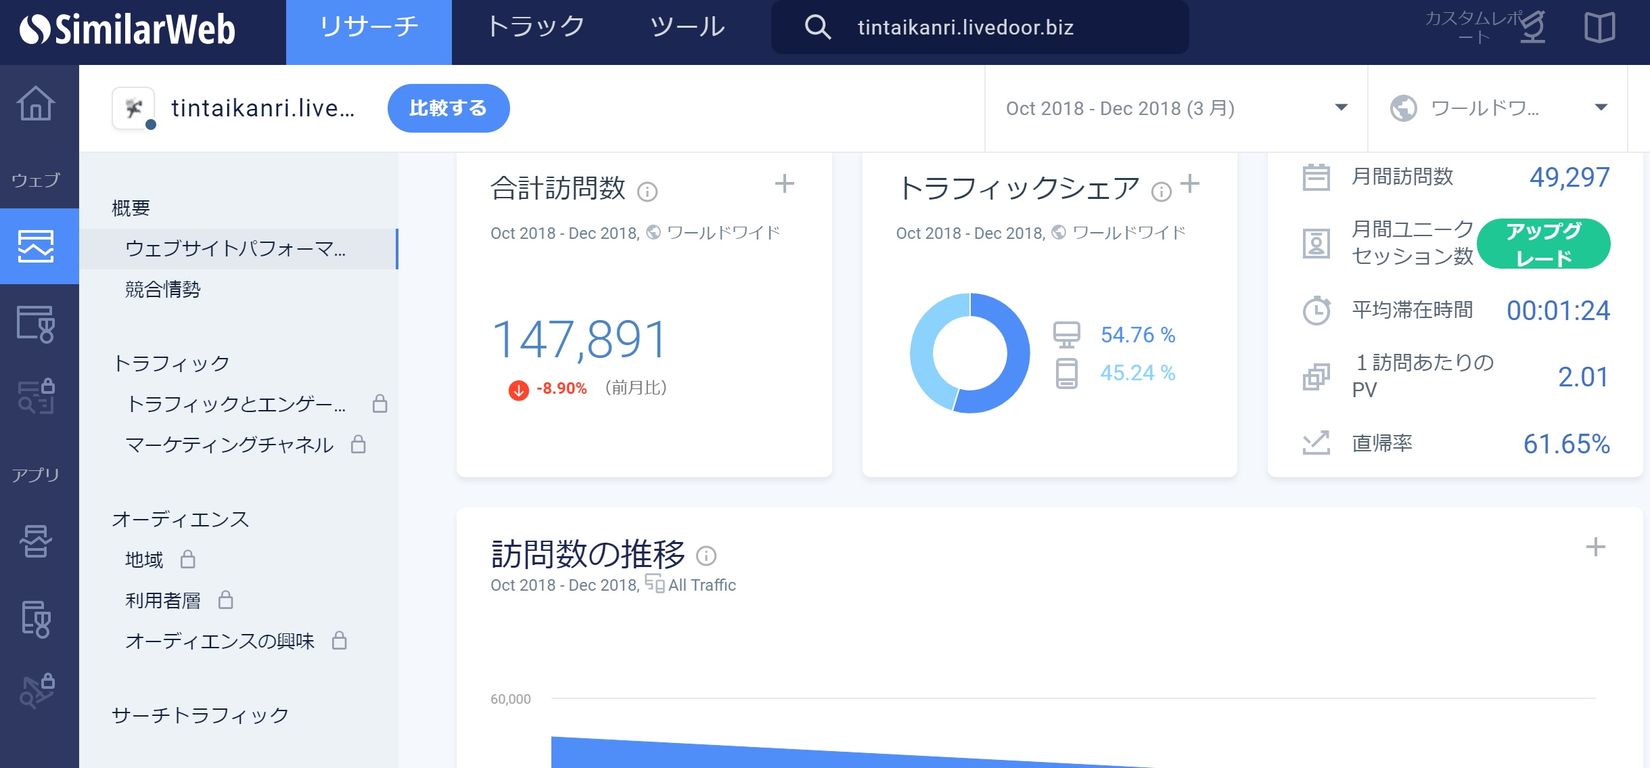
Task: Click the 54.76 % desktop share value
Action: click(x=1138, y=335)
